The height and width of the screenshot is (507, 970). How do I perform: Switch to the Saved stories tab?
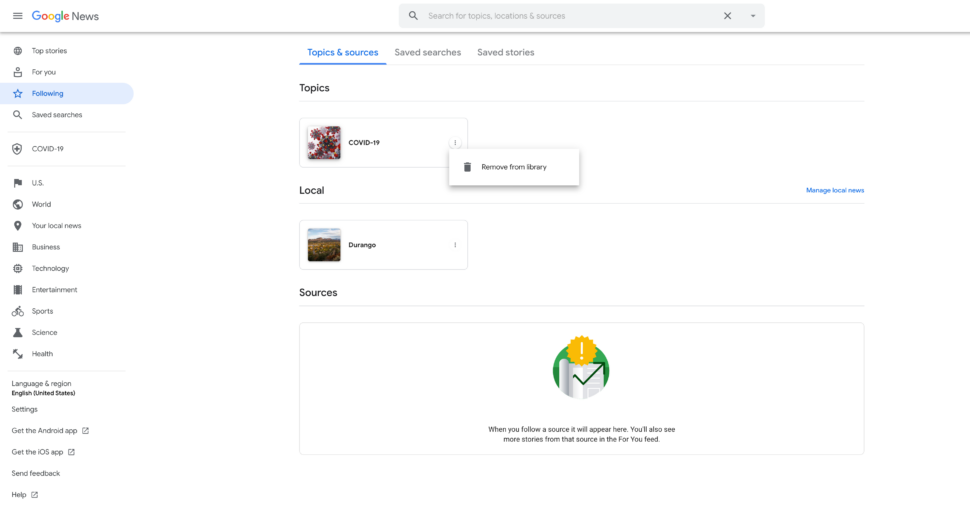[505, 53]
